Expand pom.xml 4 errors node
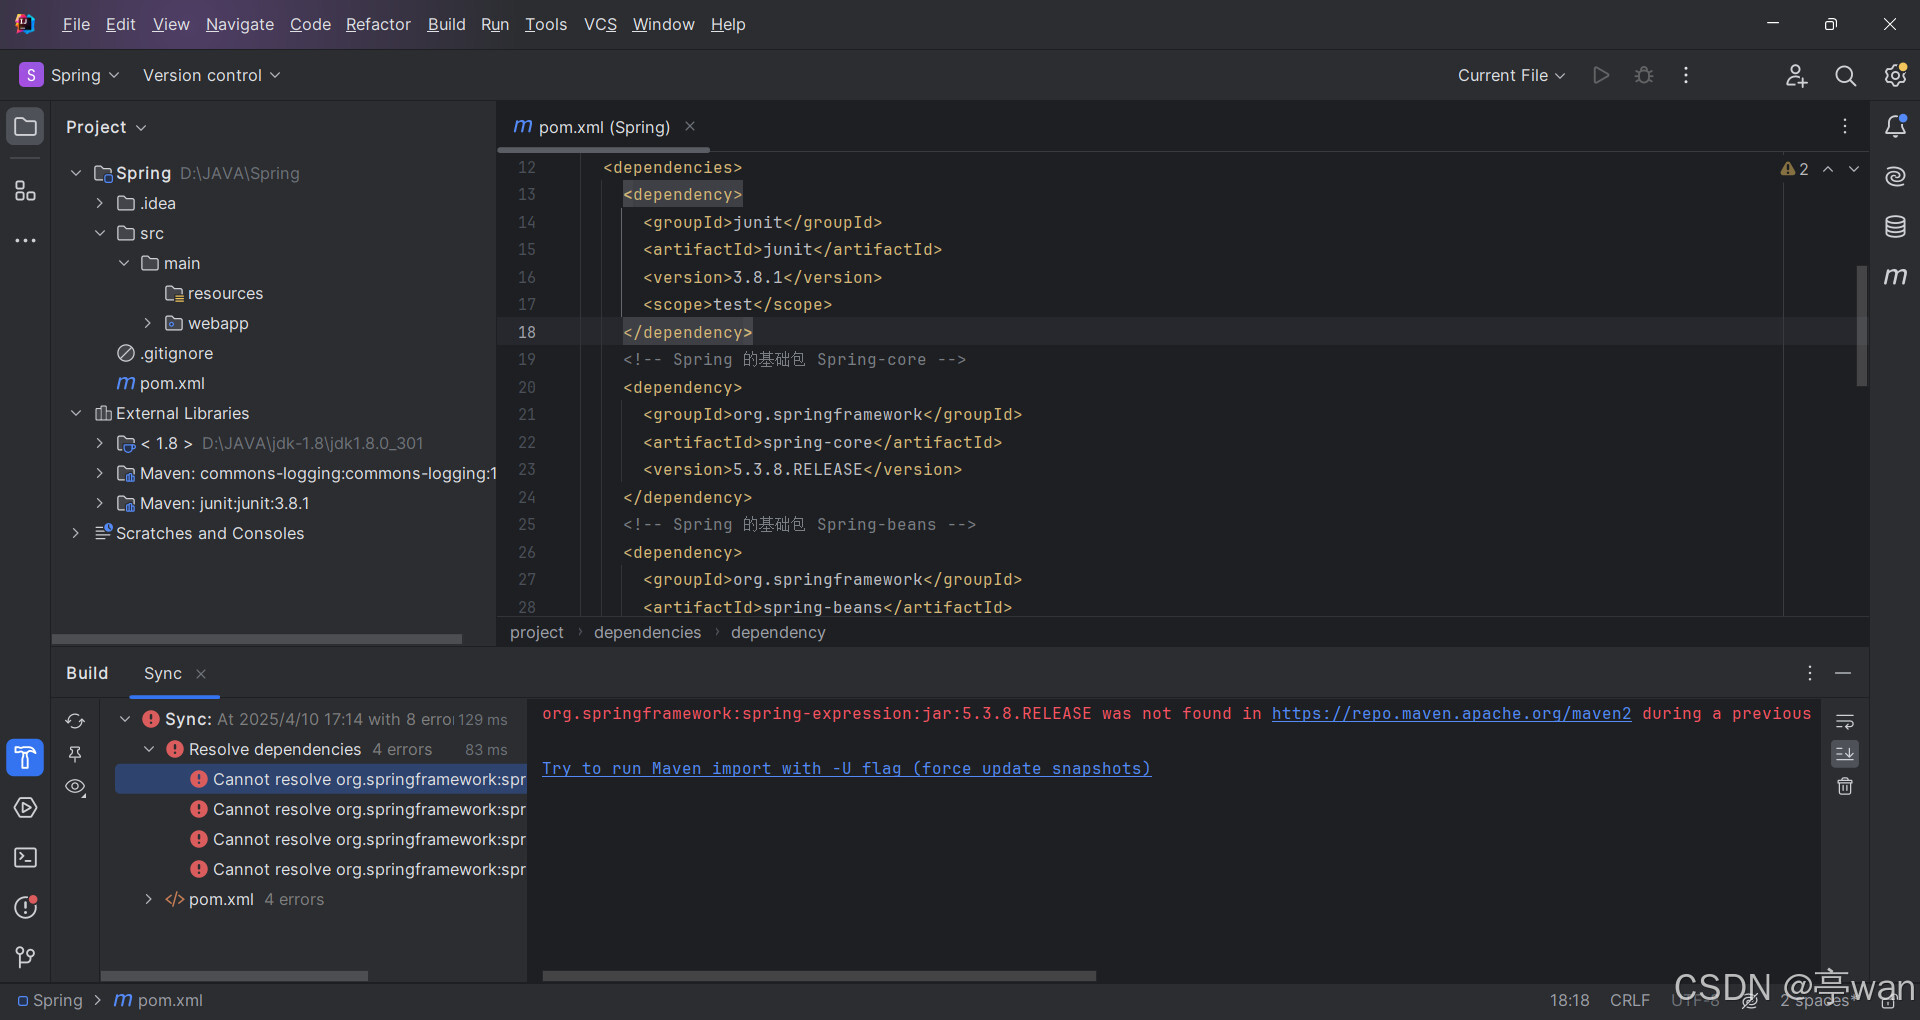 pos(149,899)
